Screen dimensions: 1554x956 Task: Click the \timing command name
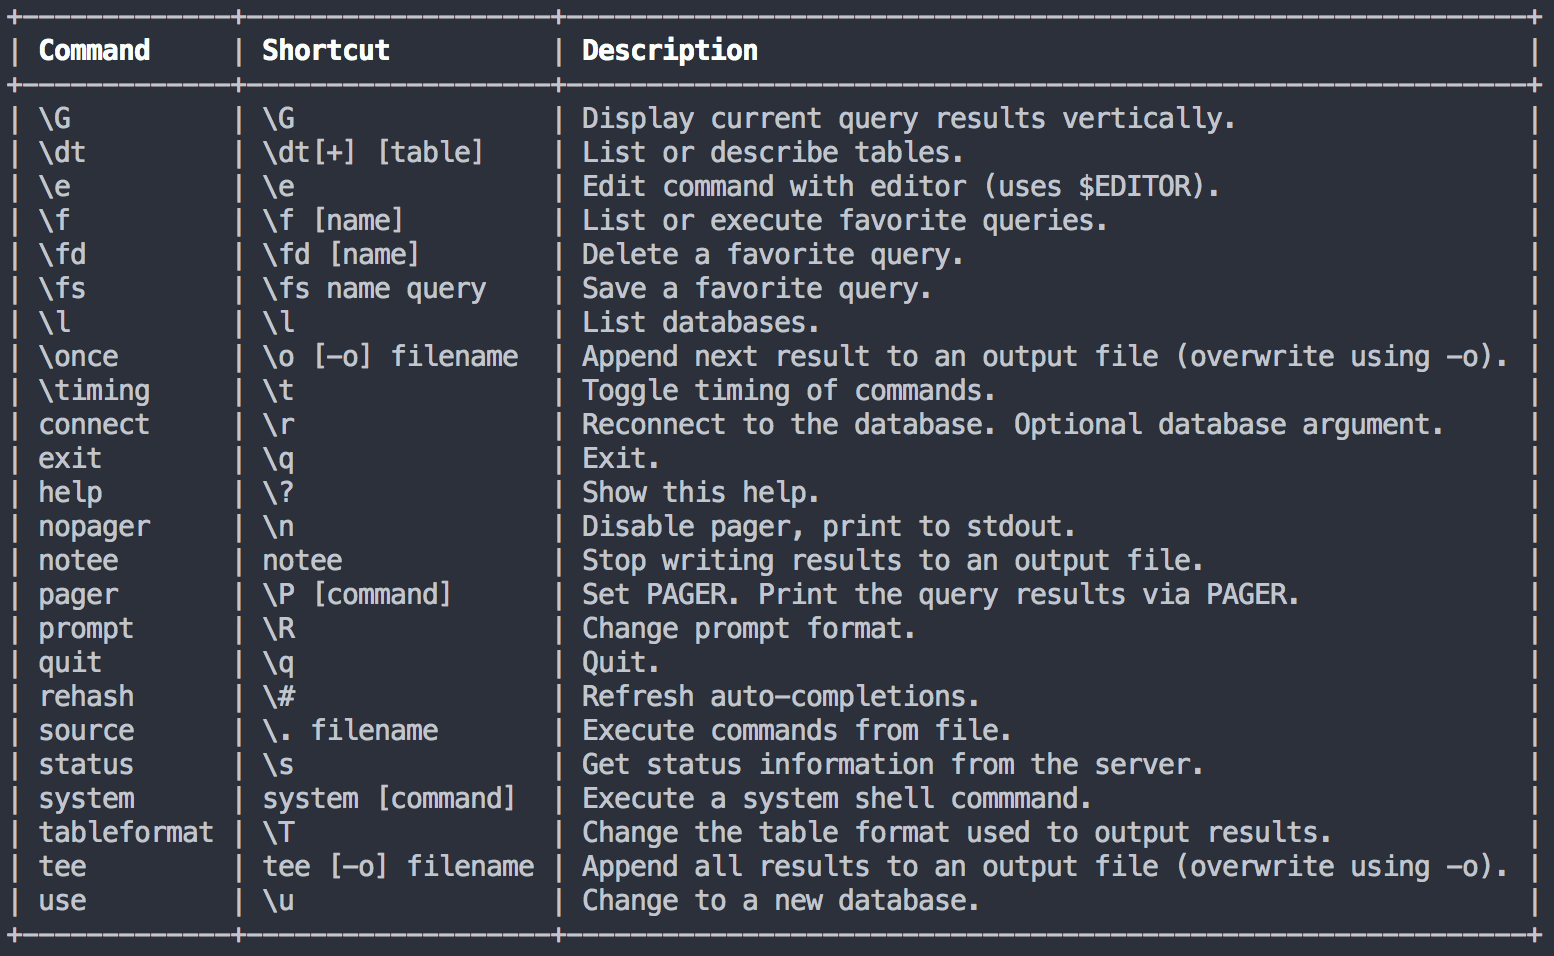click(94, 390)
